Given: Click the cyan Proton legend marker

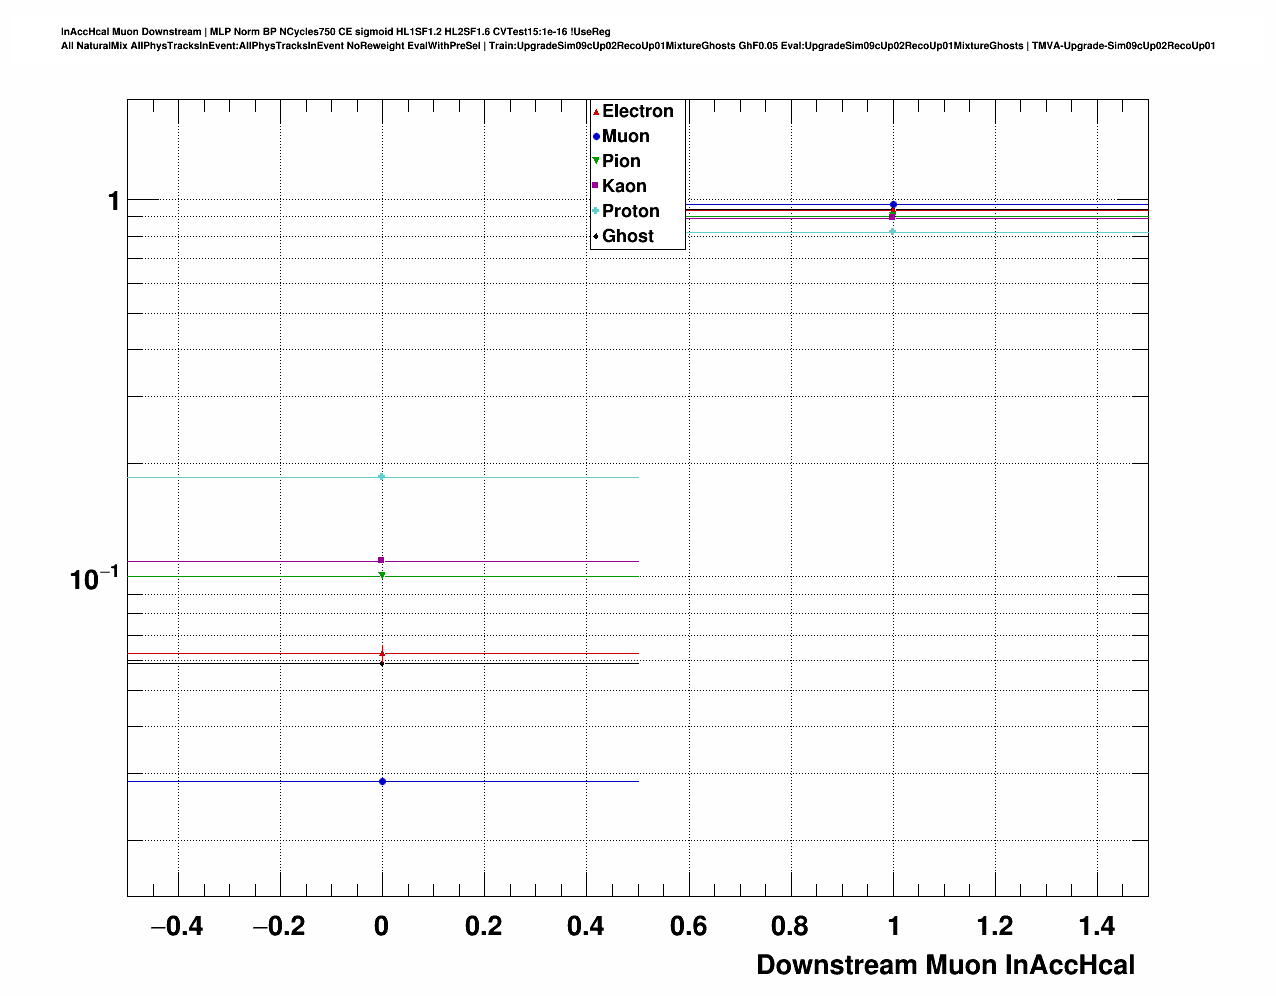Looking at the screenshot, I should 596,211.
